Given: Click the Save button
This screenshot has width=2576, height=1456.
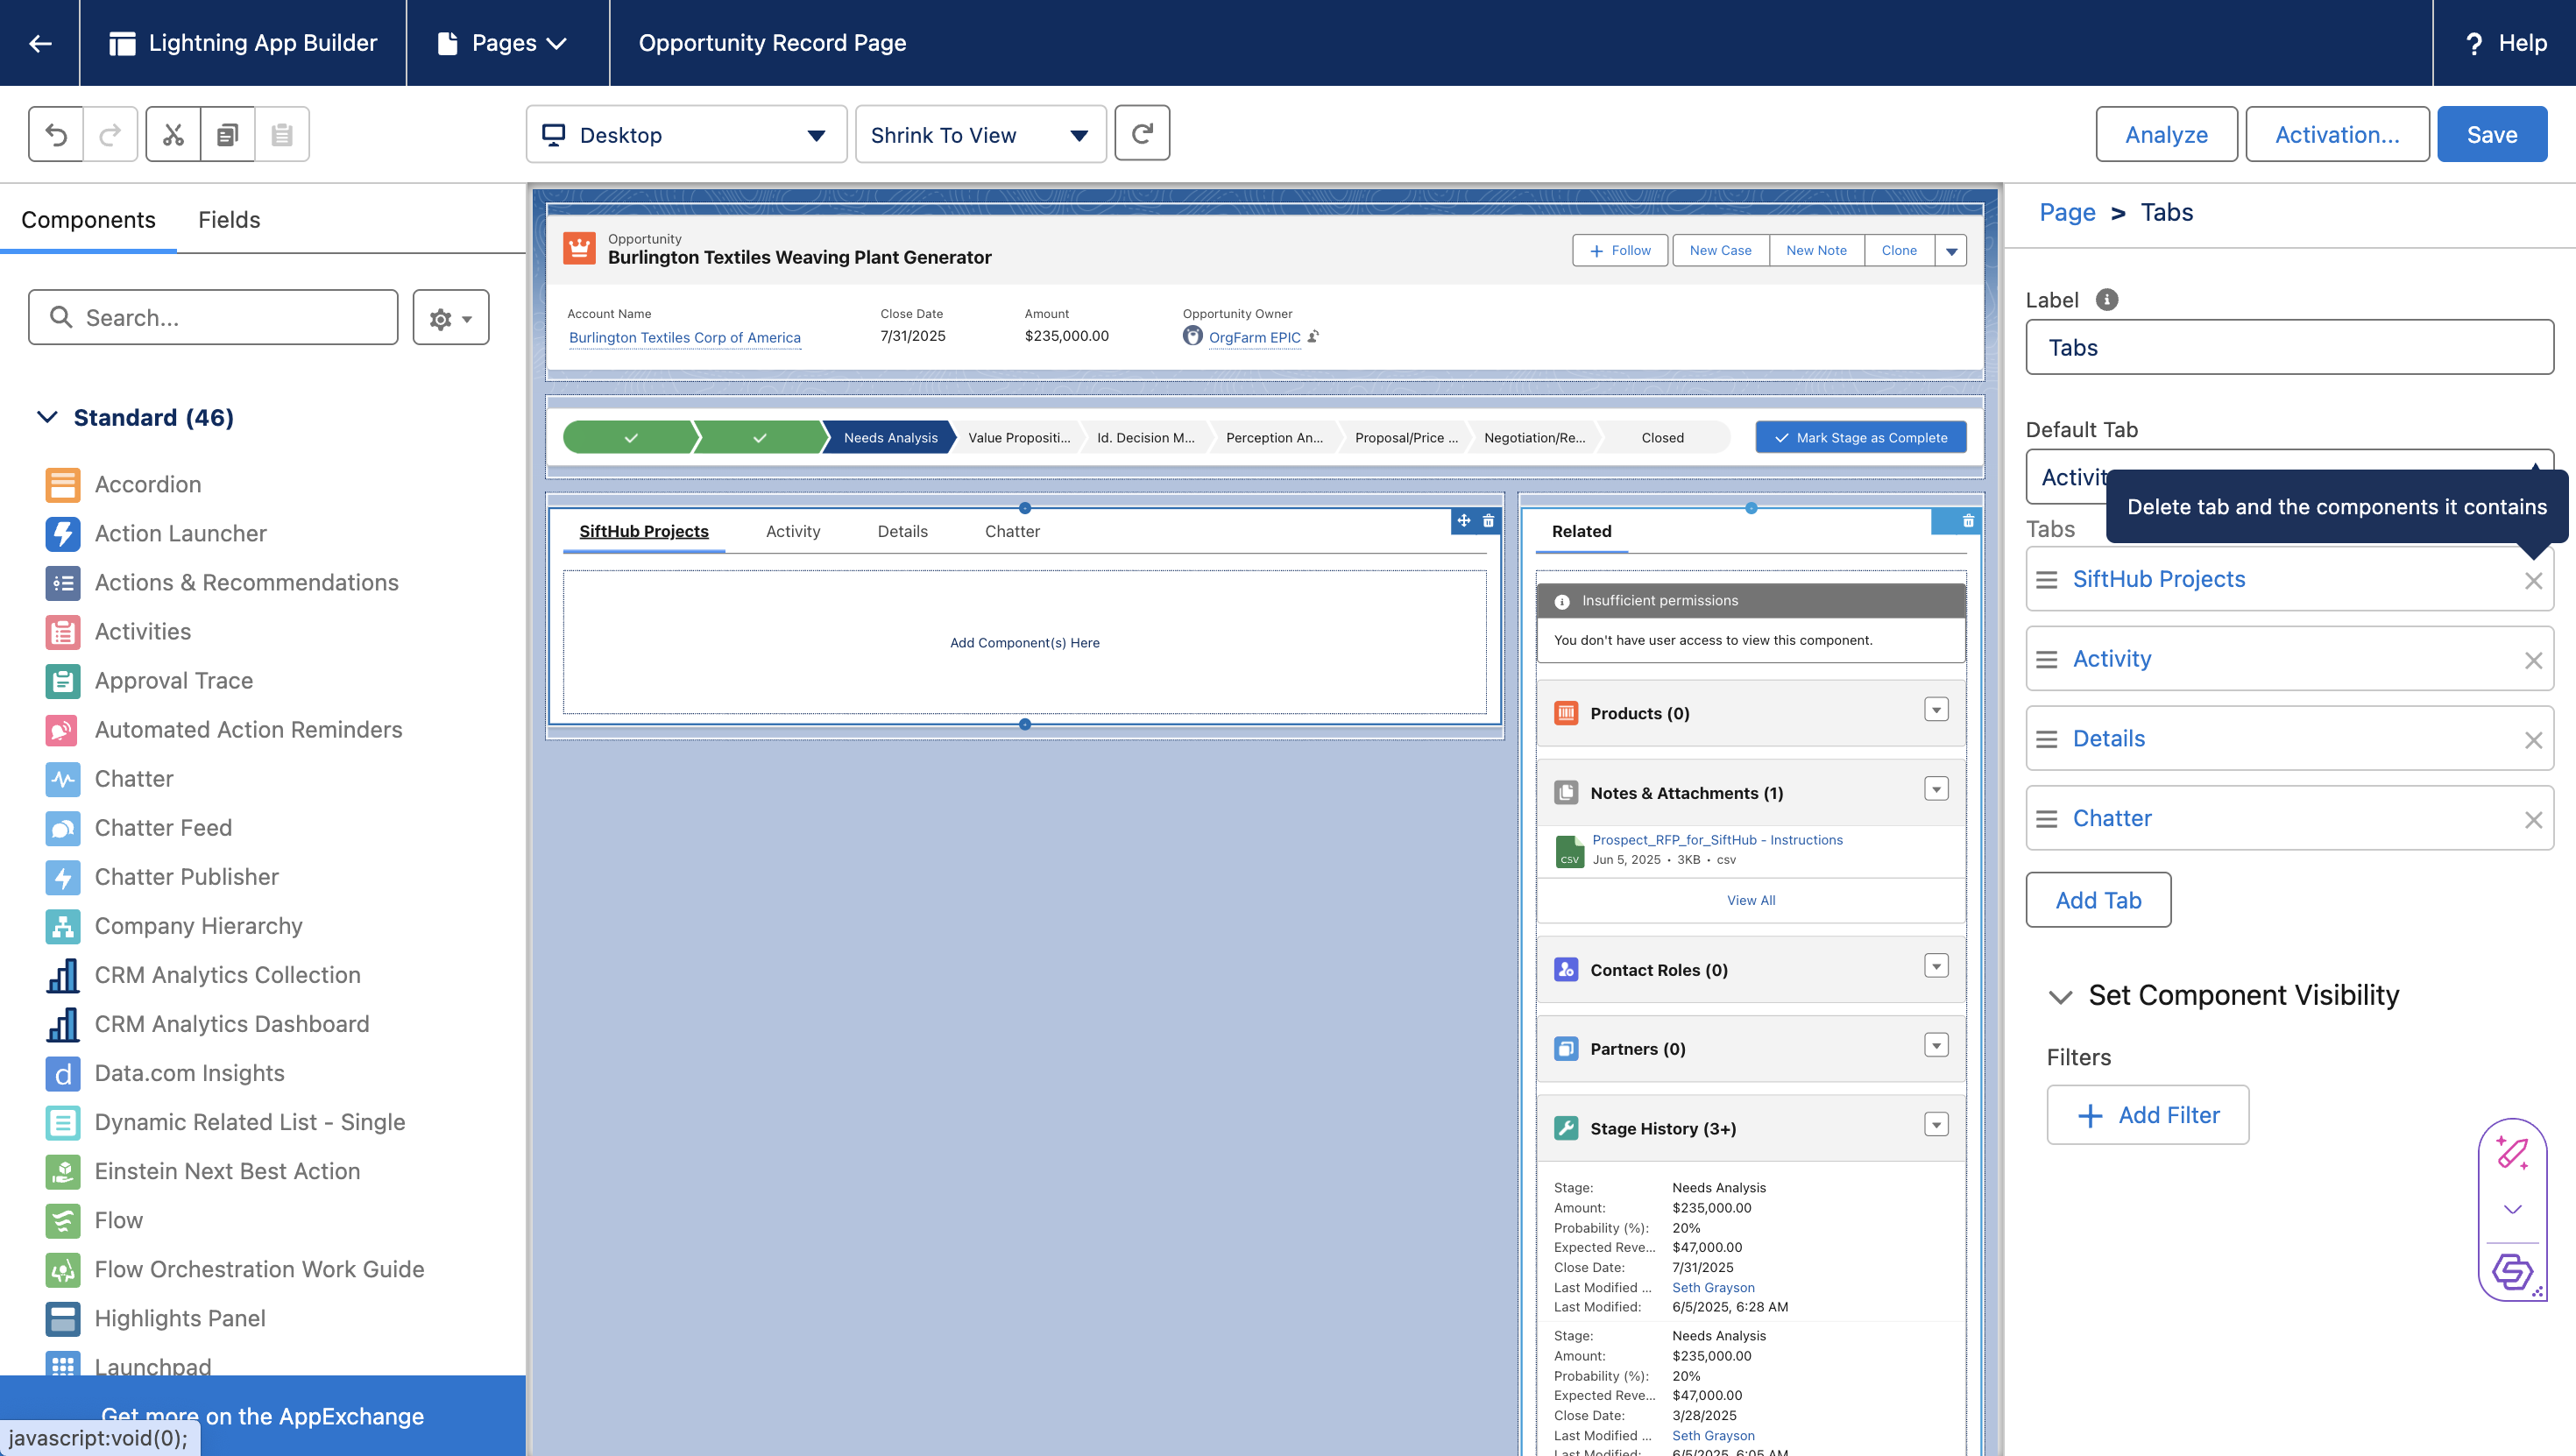Looking at the screenshot, I should (2491, 135).
